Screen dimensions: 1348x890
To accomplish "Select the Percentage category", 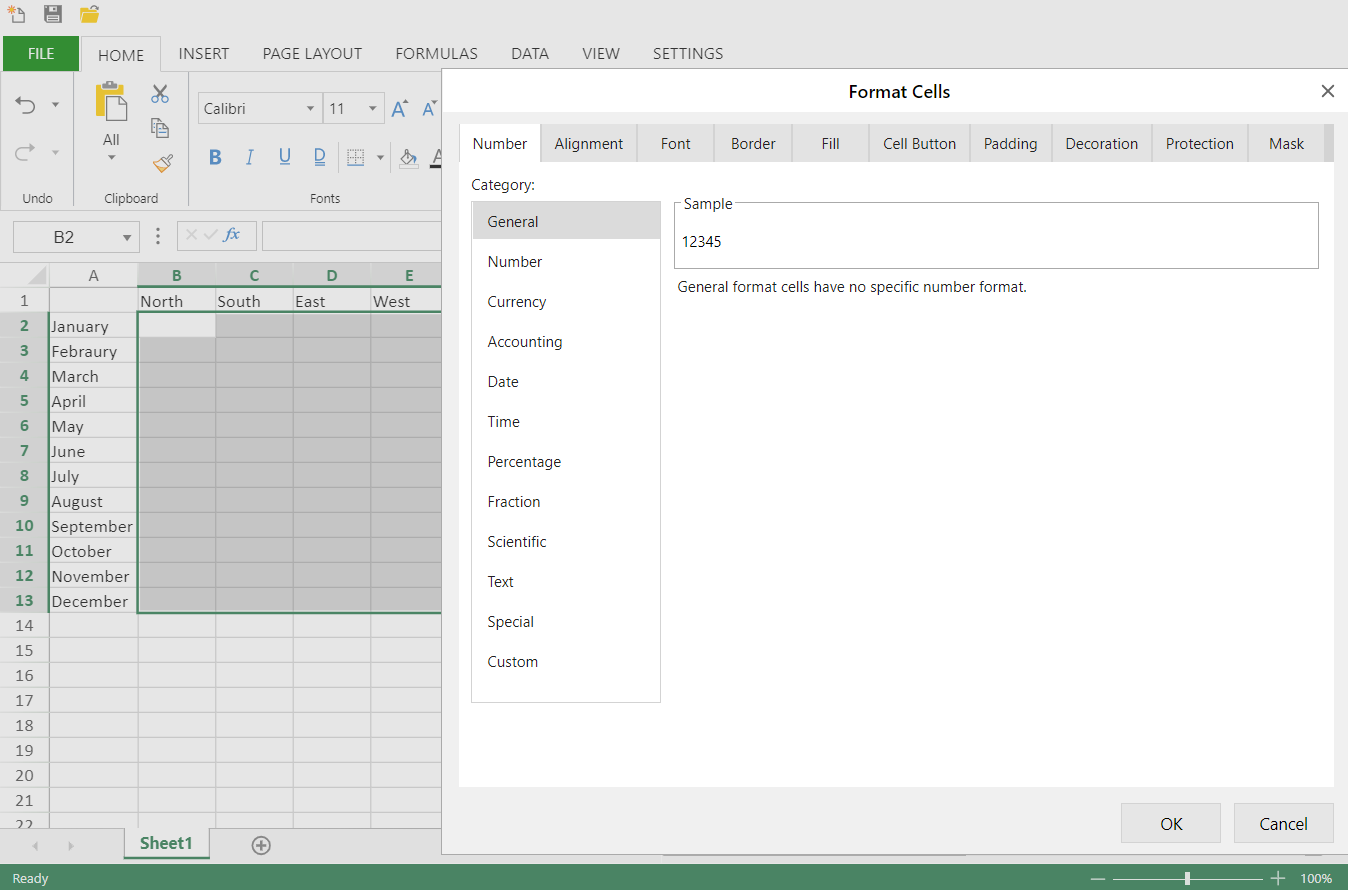I will click(x=566, y=461).
